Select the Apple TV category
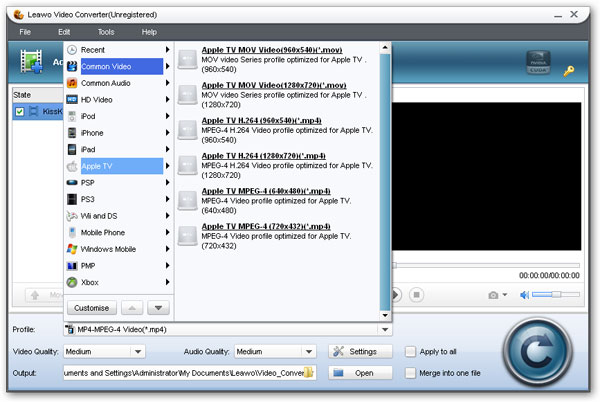Screen dimensions: 600x402 pyautogui.click(x=122, y=166)
